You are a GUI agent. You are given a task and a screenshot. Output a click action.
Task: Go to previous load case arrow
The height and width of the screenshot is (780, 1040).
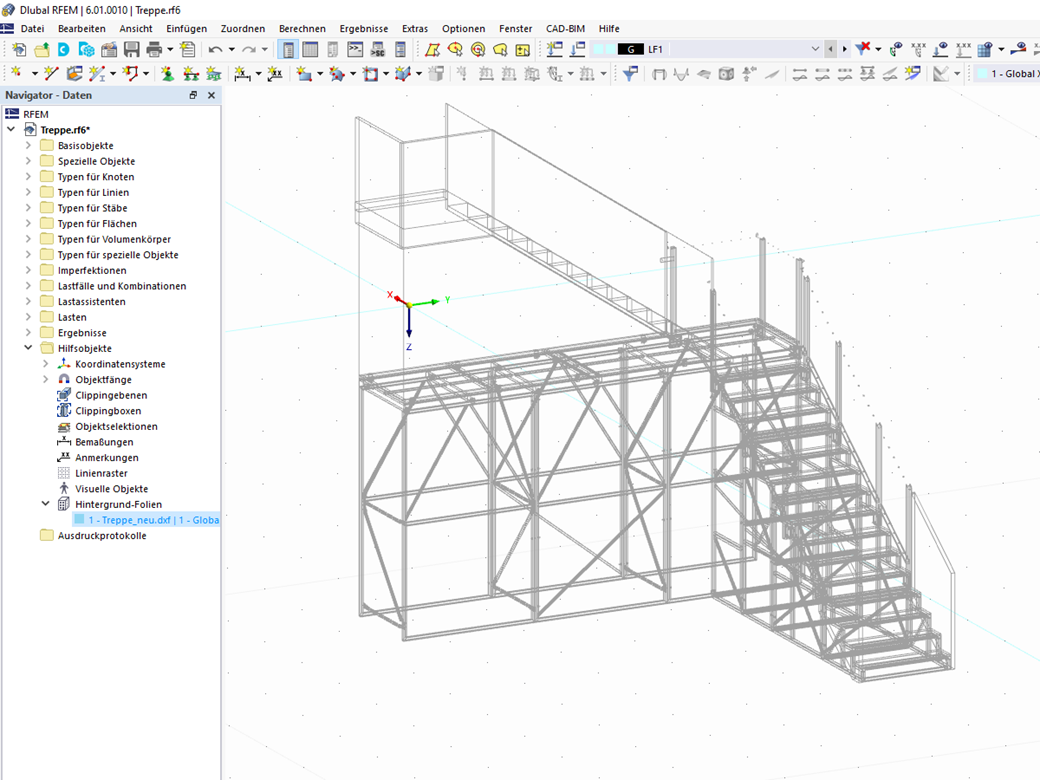pos(830,48)
